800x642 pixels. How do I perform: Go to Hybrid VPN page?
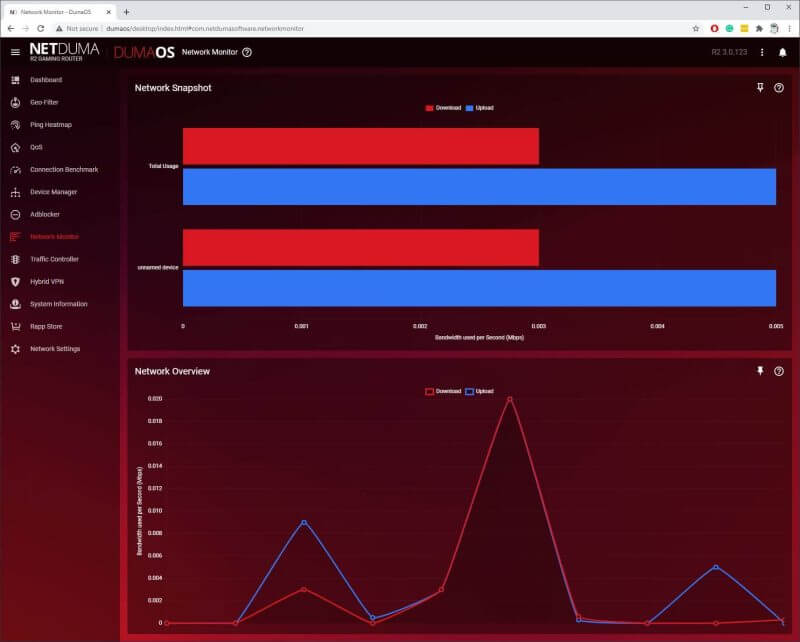[46, 282]
